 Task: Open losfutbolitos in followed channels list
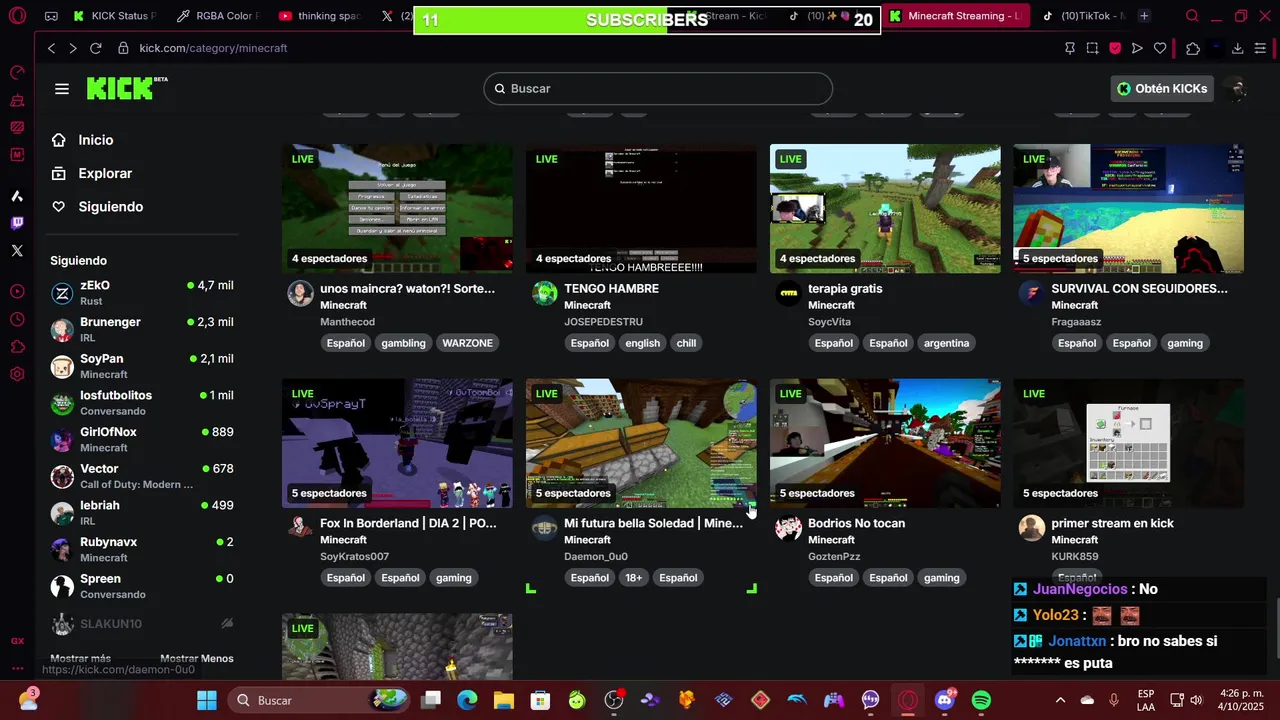tap(142, 402)
